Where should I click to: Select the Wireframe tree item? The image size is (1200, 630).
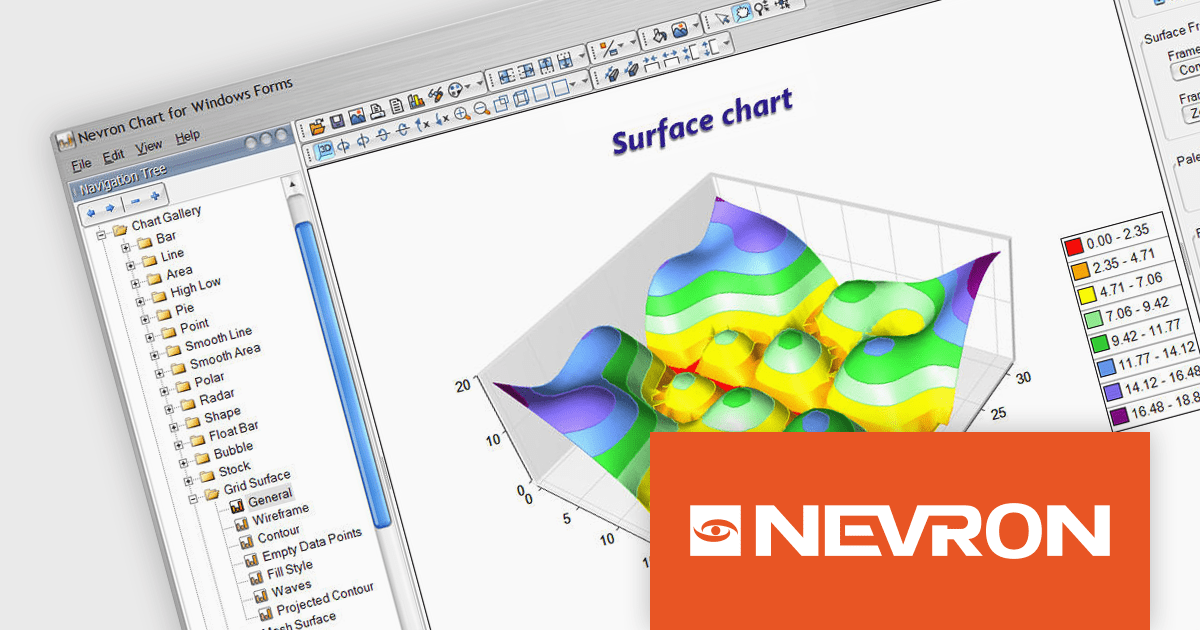point(280,515)
